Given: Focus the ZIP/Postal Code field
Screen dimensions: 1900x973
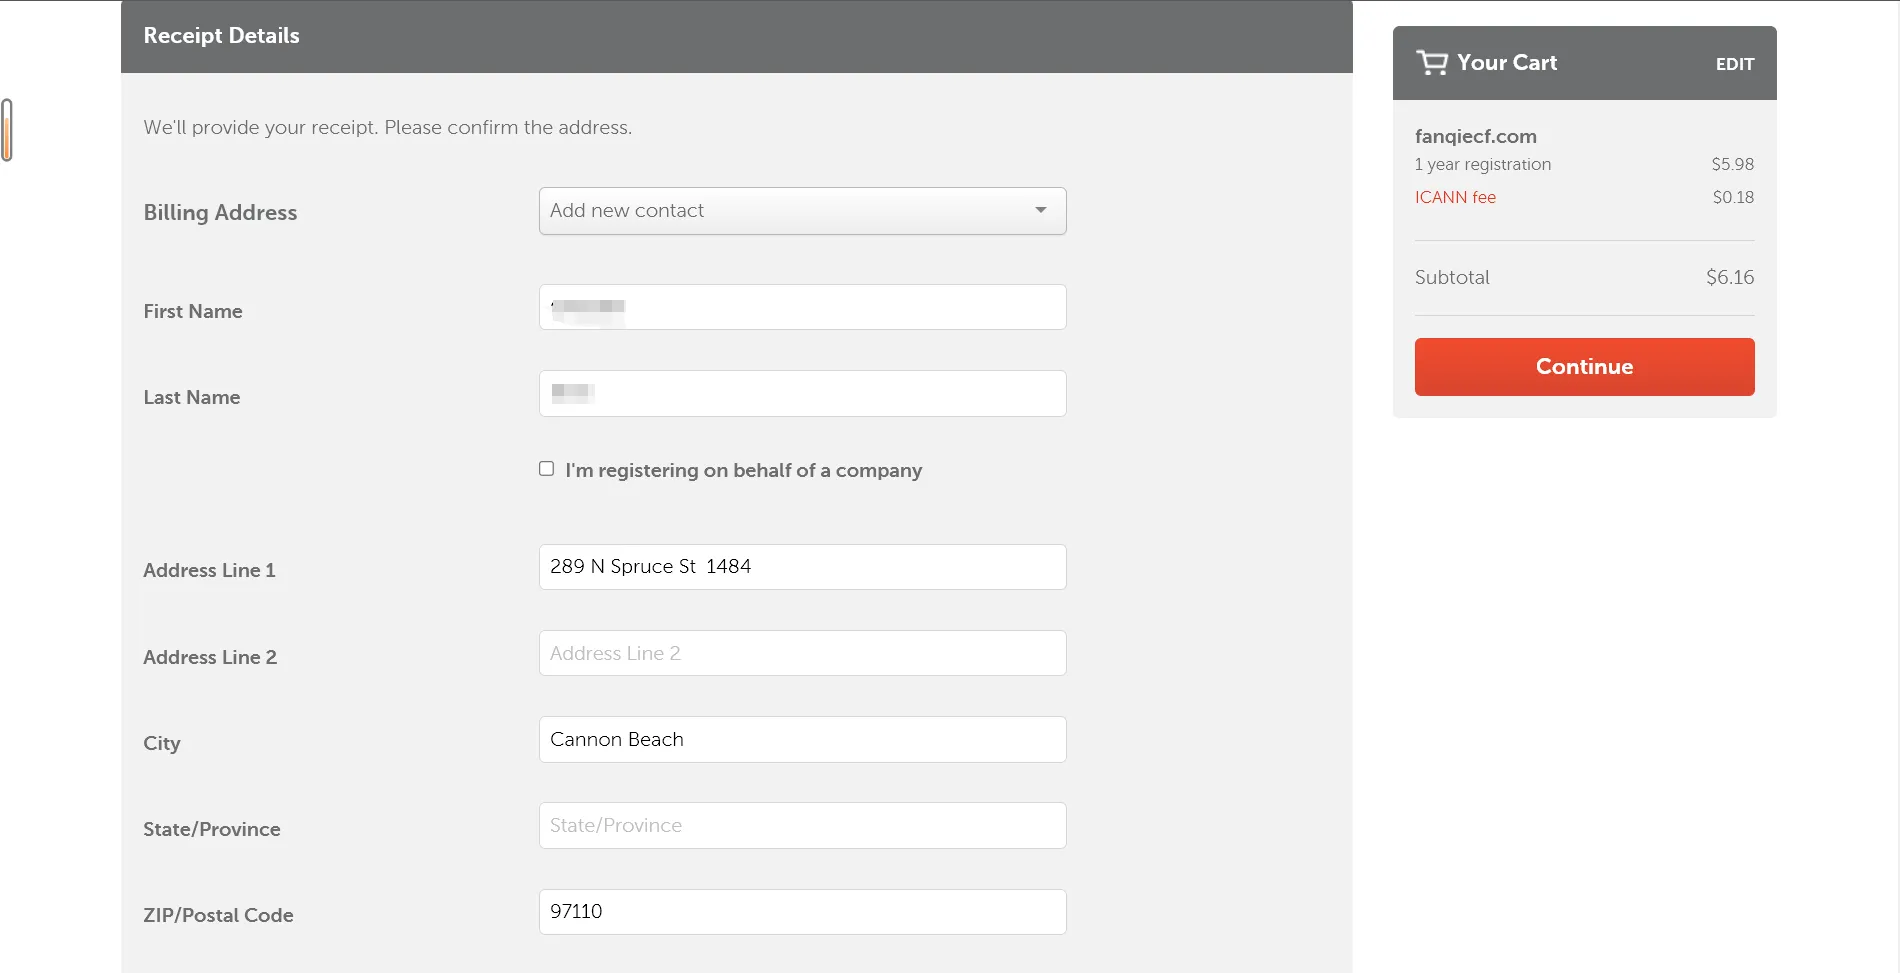Looking at the screenshot, I should tap(802, 912).
